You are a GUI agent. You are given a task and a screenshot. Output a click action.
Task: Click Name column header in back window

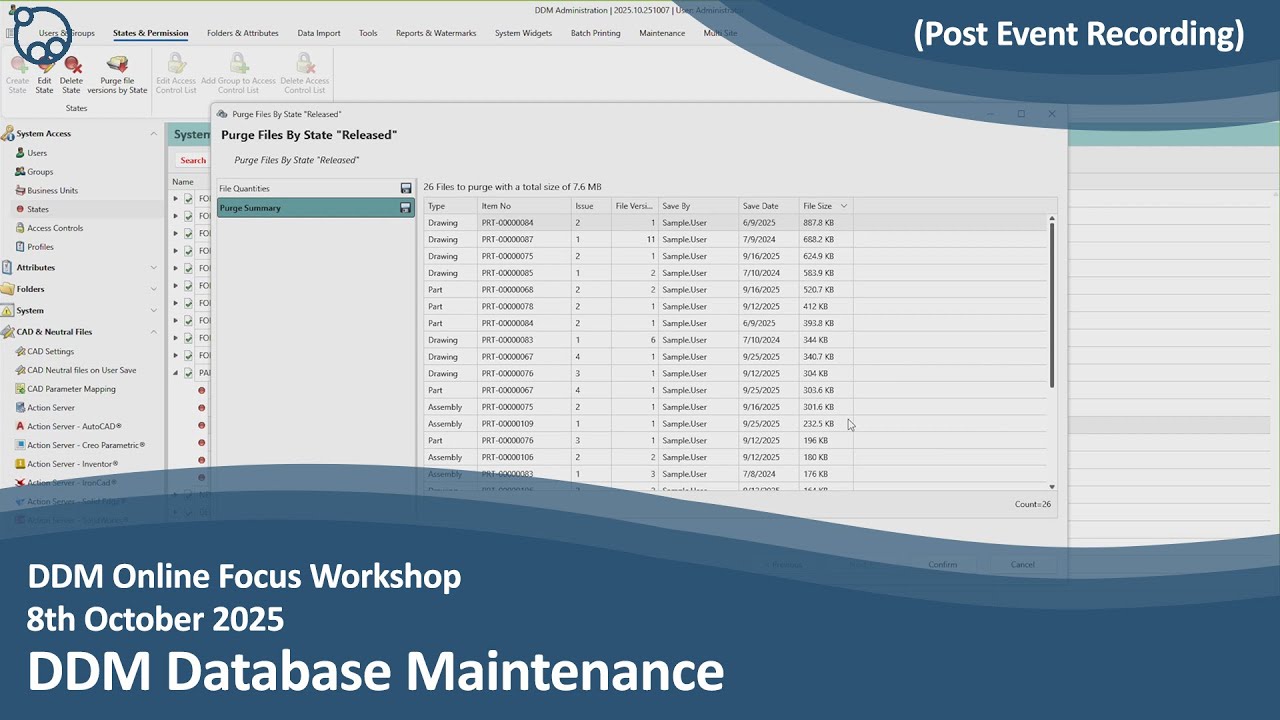point(183,182)
